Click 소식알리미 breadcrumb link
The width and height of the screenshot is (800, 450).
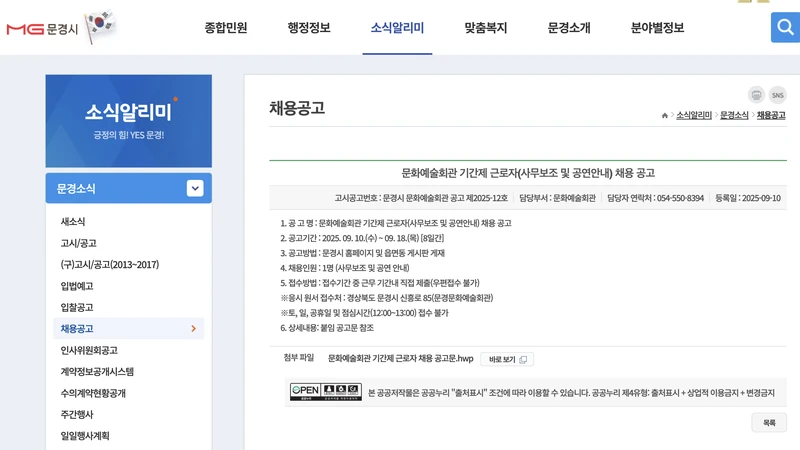(694, 115)
